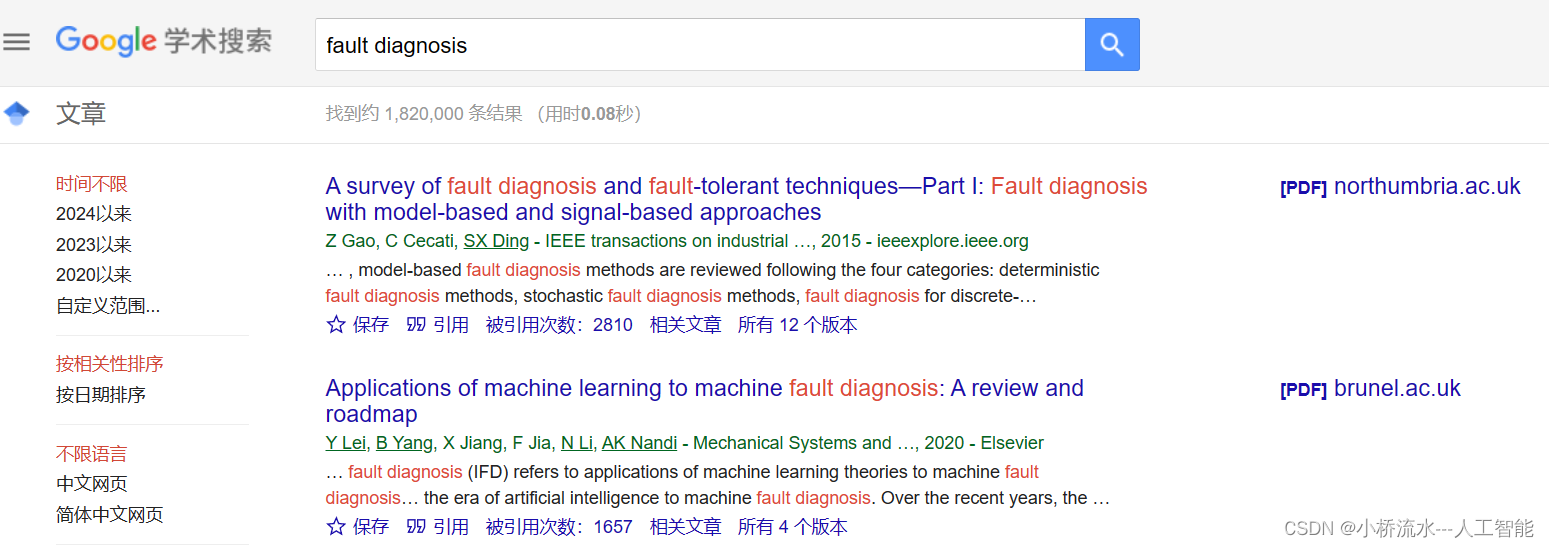Click the blue search magnifier button
The image size is (1549, 548).
(1111, 45)
